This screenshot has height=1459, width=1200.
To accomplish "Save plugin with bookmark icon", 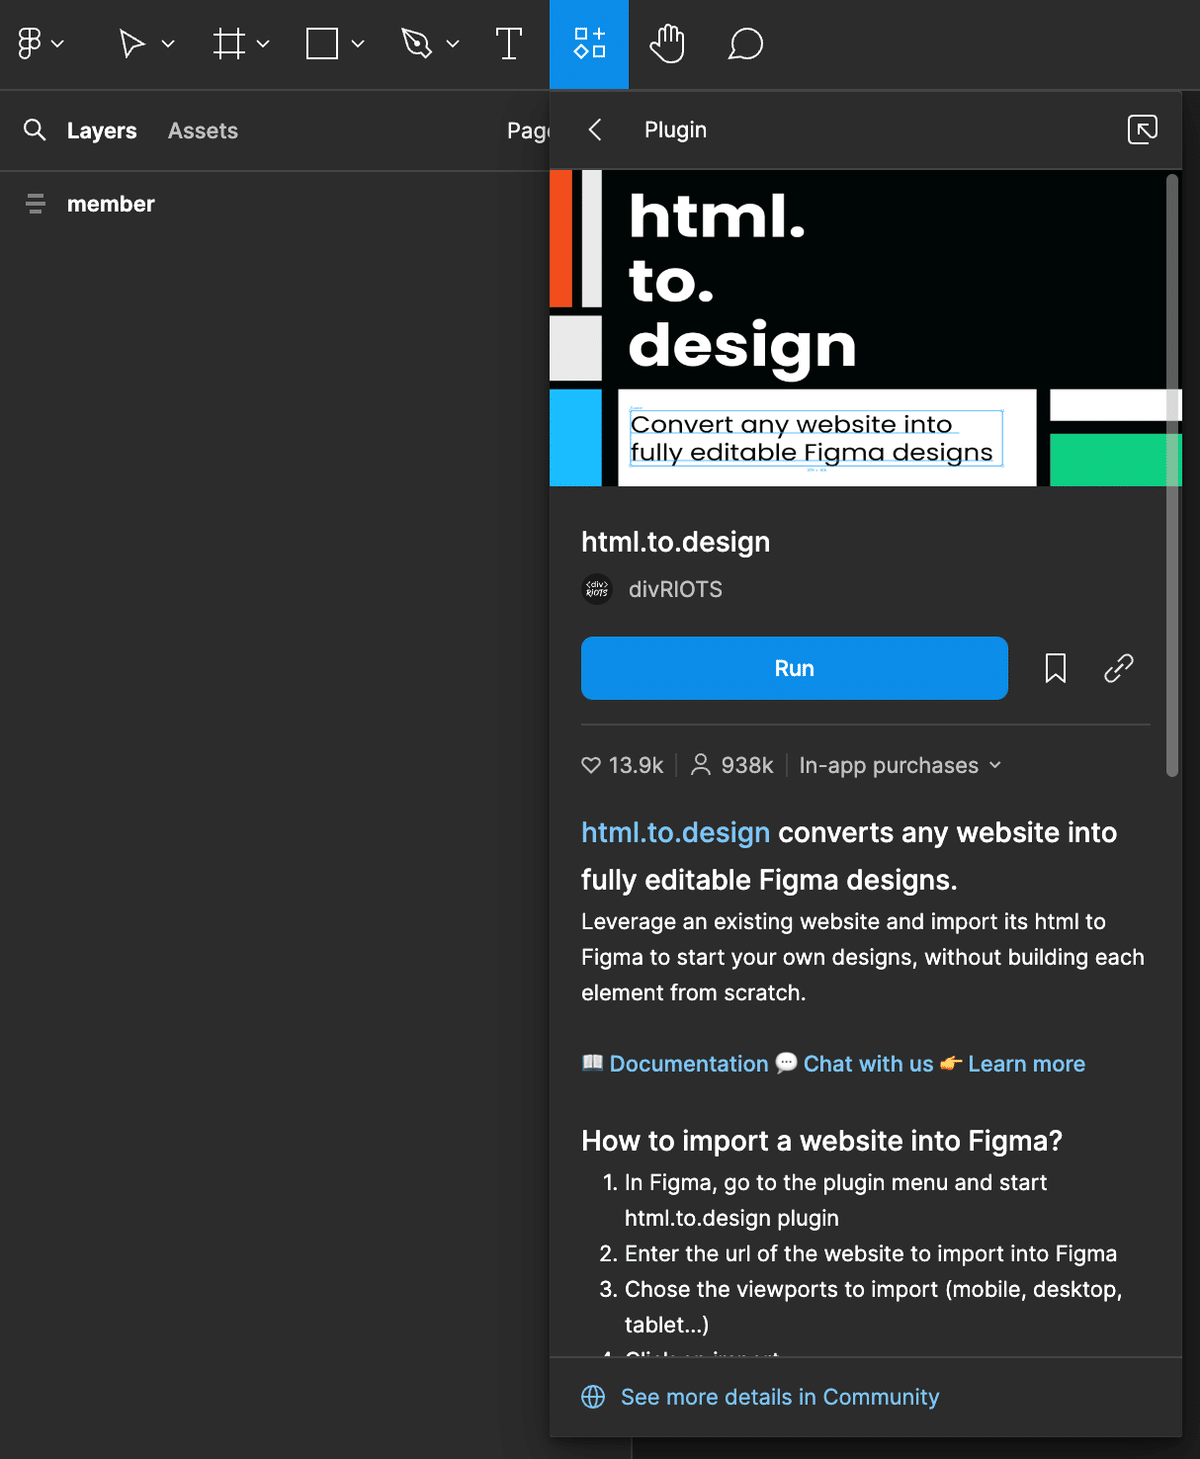I will (1055, 668).
